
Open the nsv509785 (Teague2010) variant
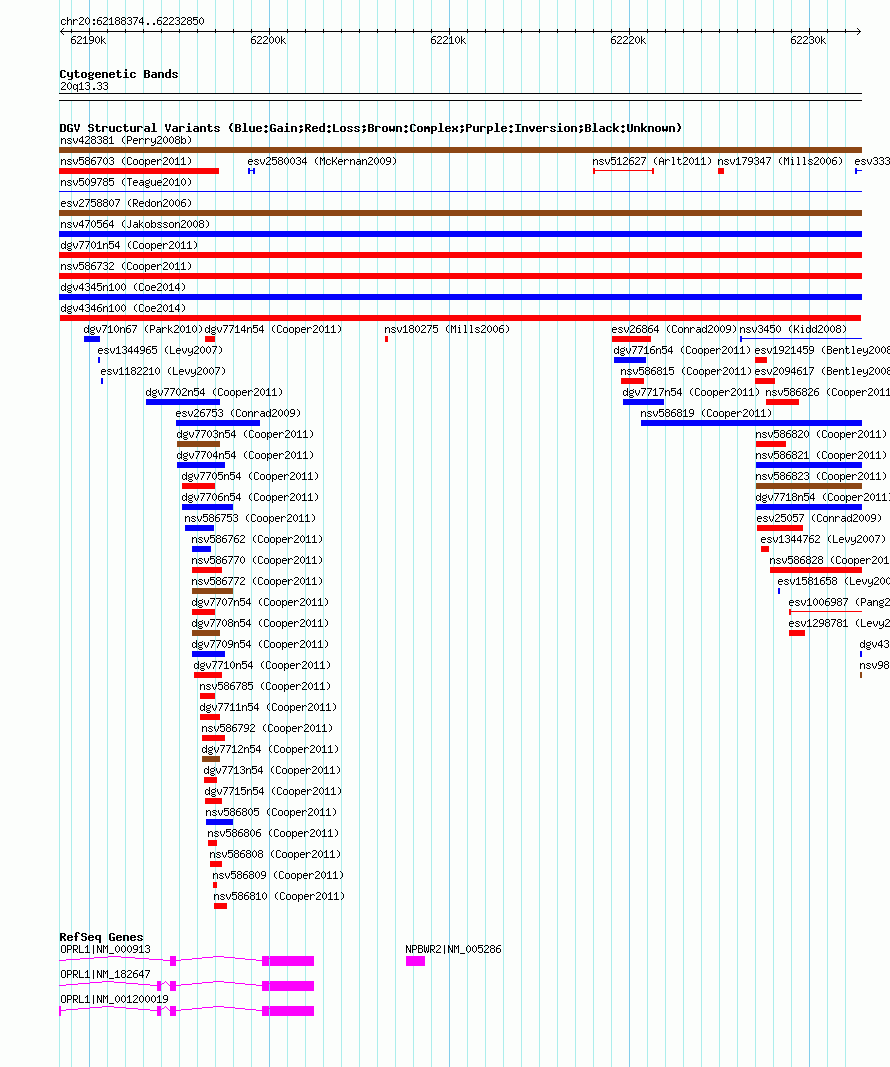click(126, 182)
